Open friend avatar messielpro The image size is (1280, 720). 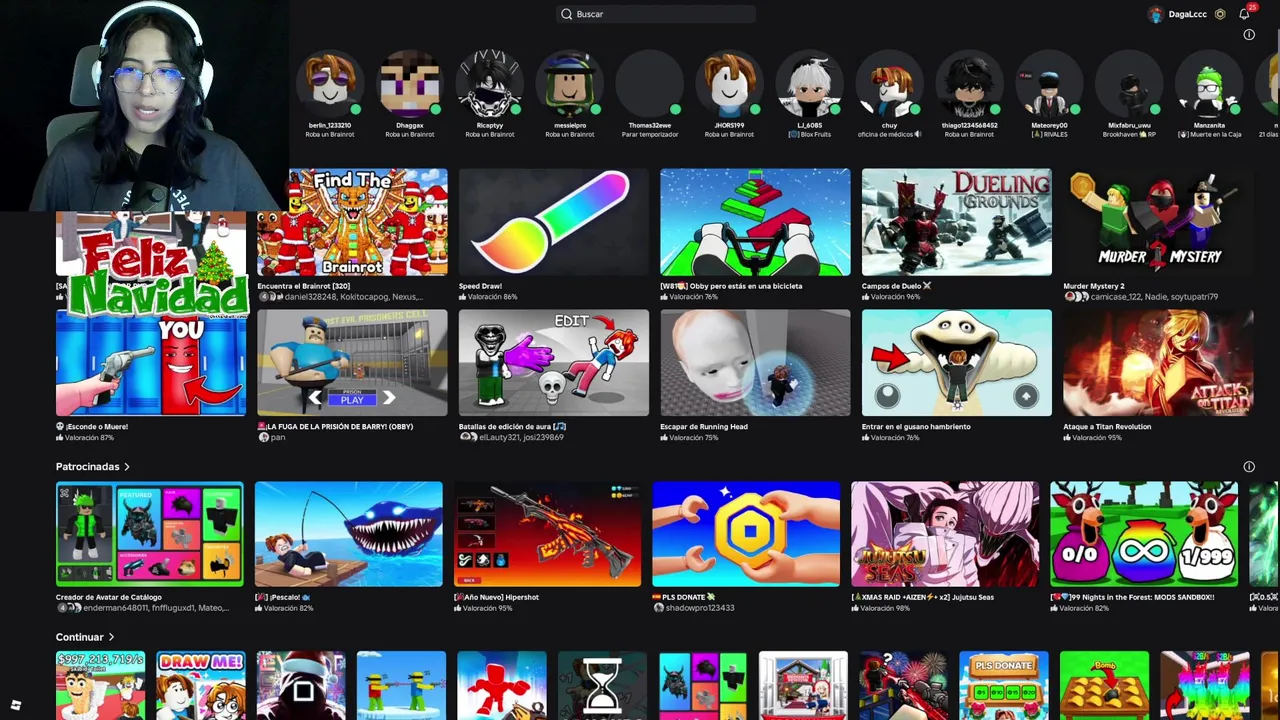[x=569, y=84]
